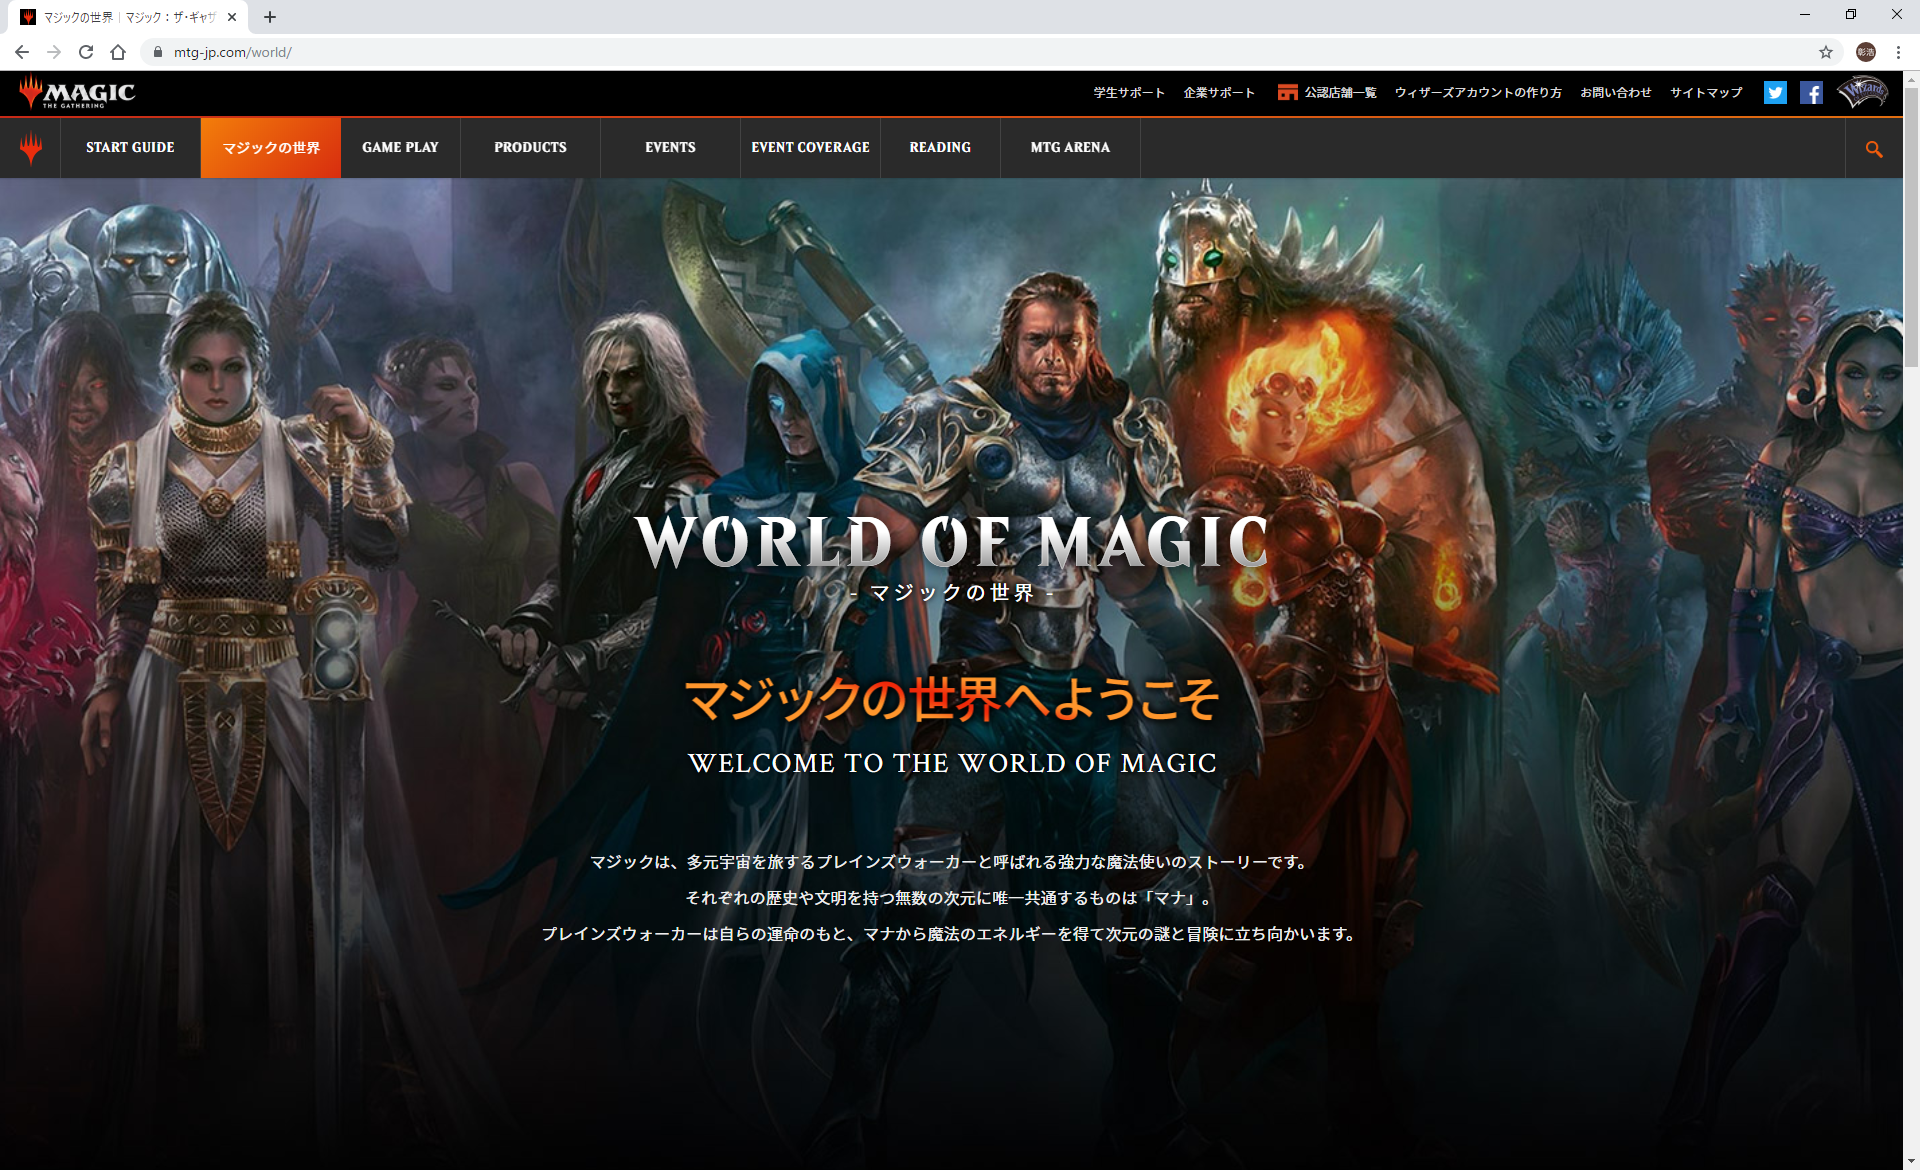
Task: Open the EVENTS menu
Action: 670,148
